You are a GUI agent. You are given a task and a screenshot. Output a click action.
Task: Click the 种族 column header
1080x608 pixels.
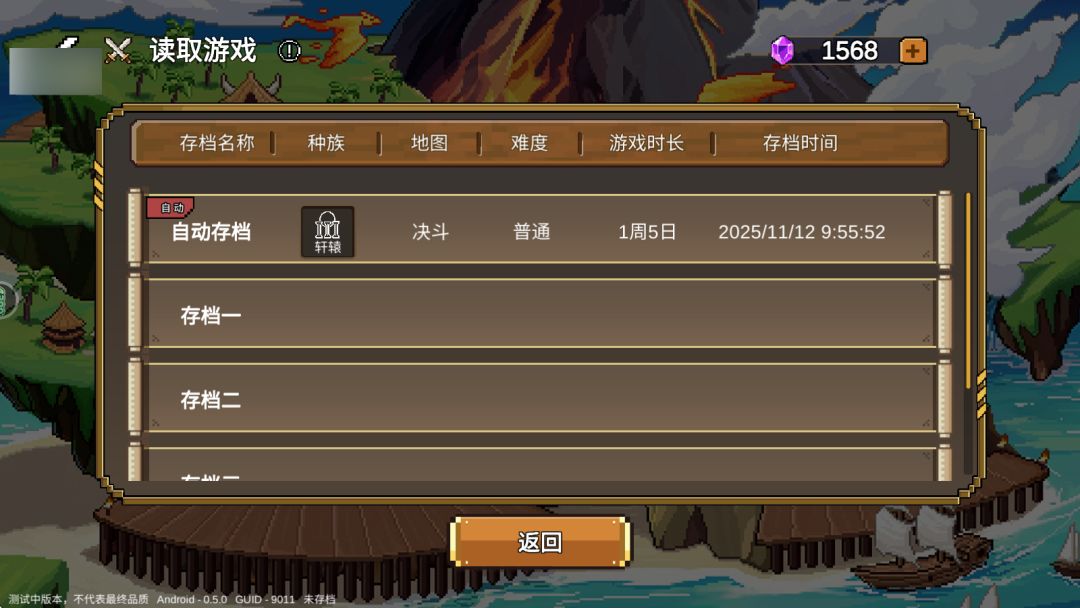point(326,143)
